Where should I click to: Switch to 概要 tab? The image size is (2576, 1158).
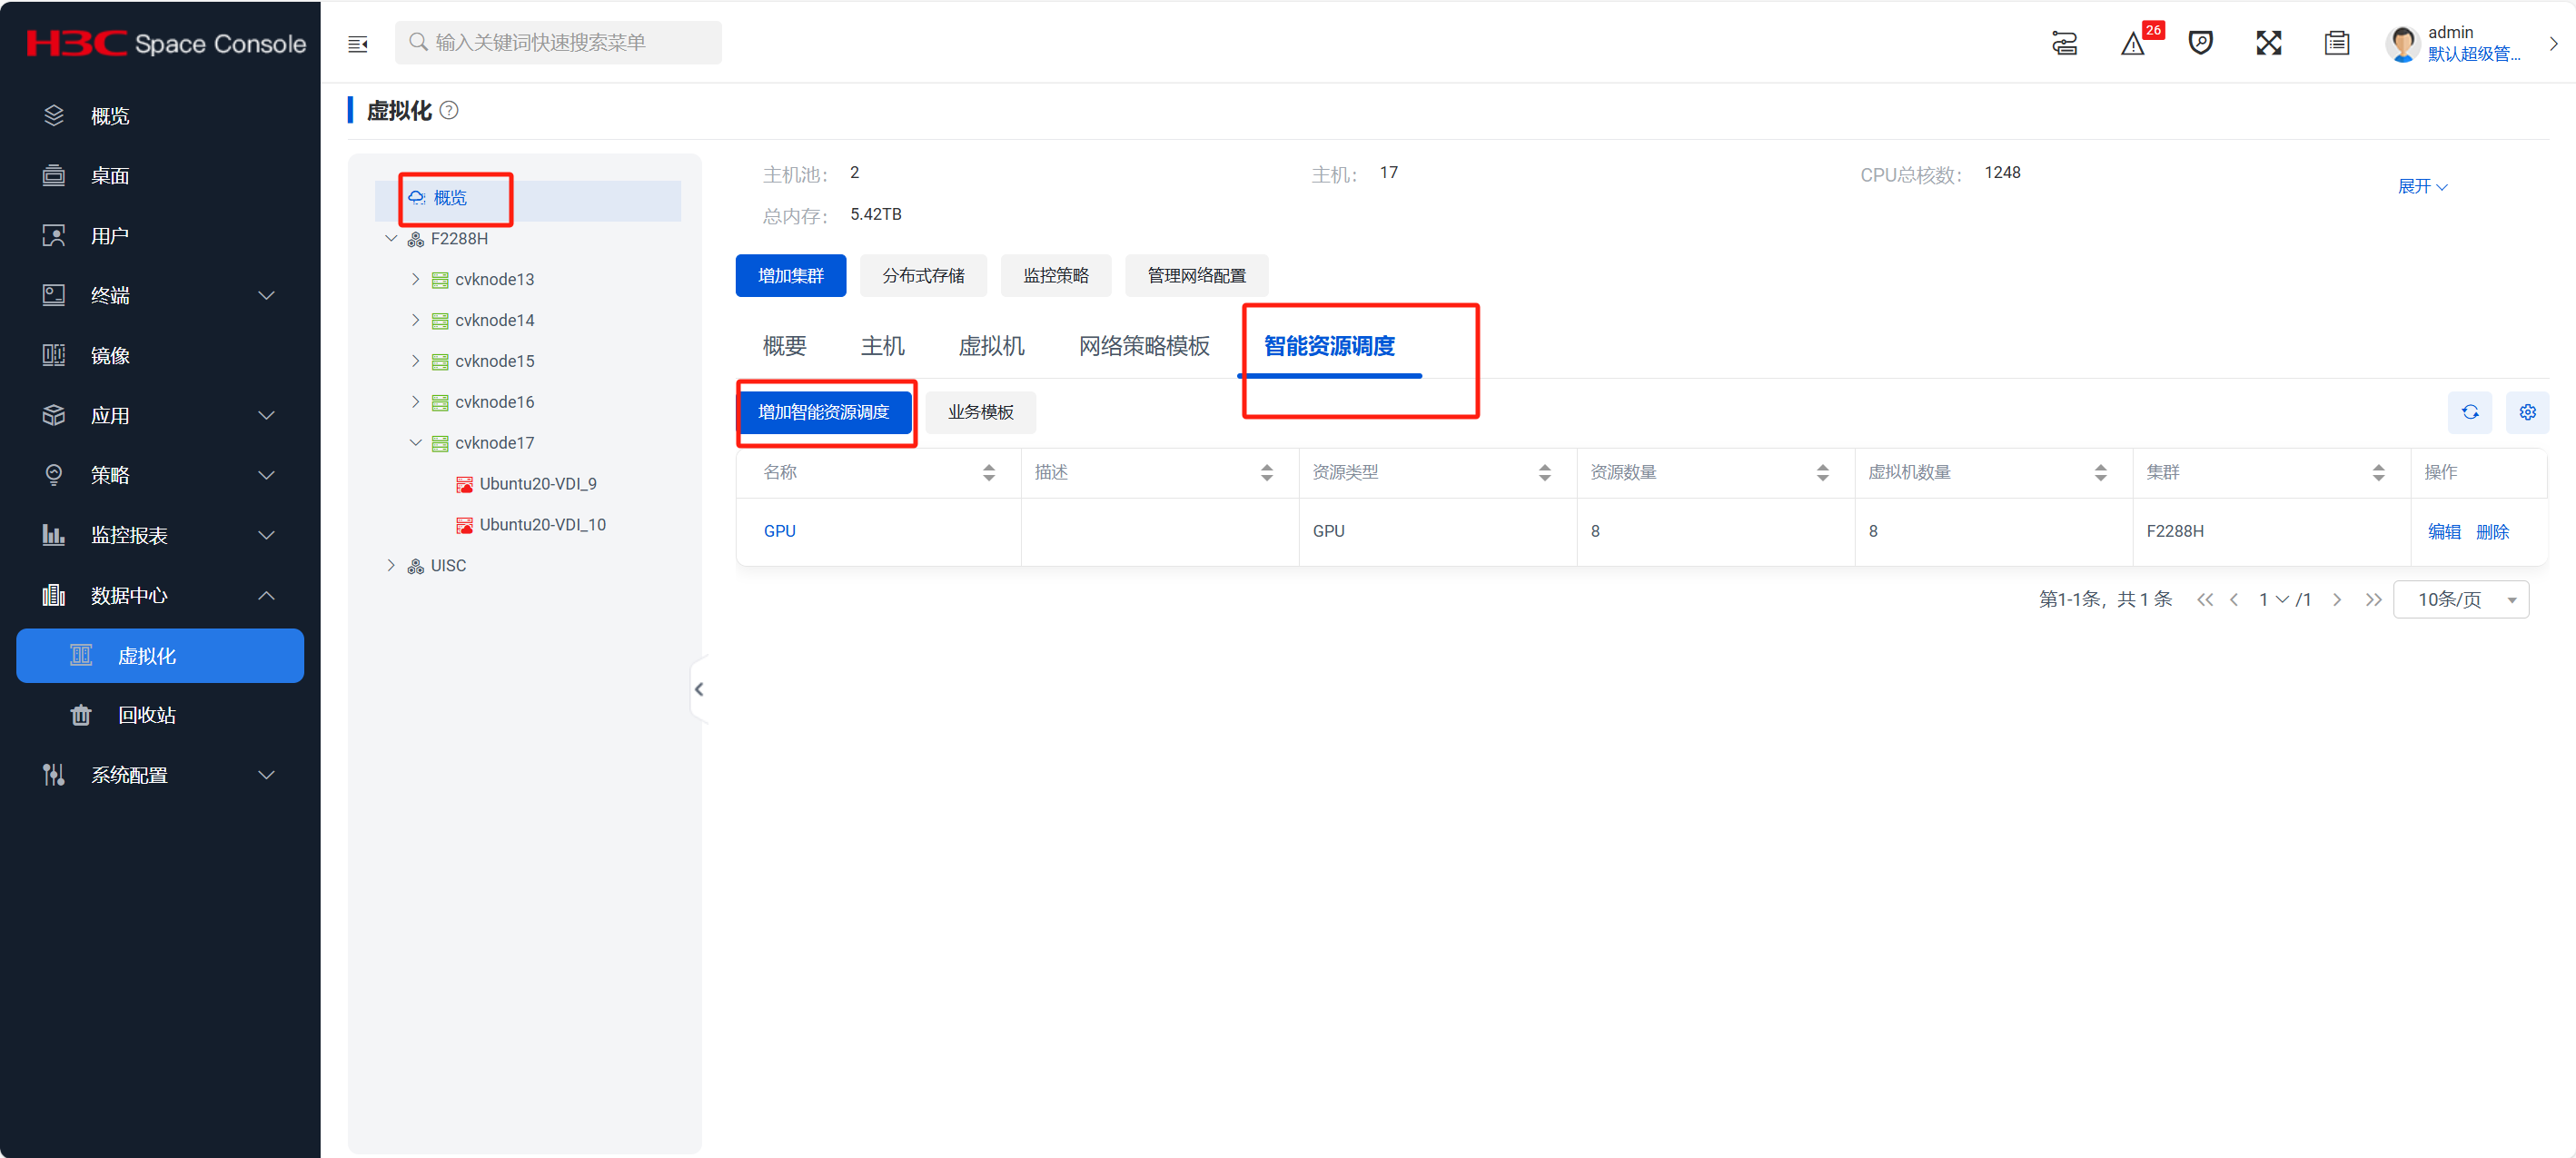784,346
